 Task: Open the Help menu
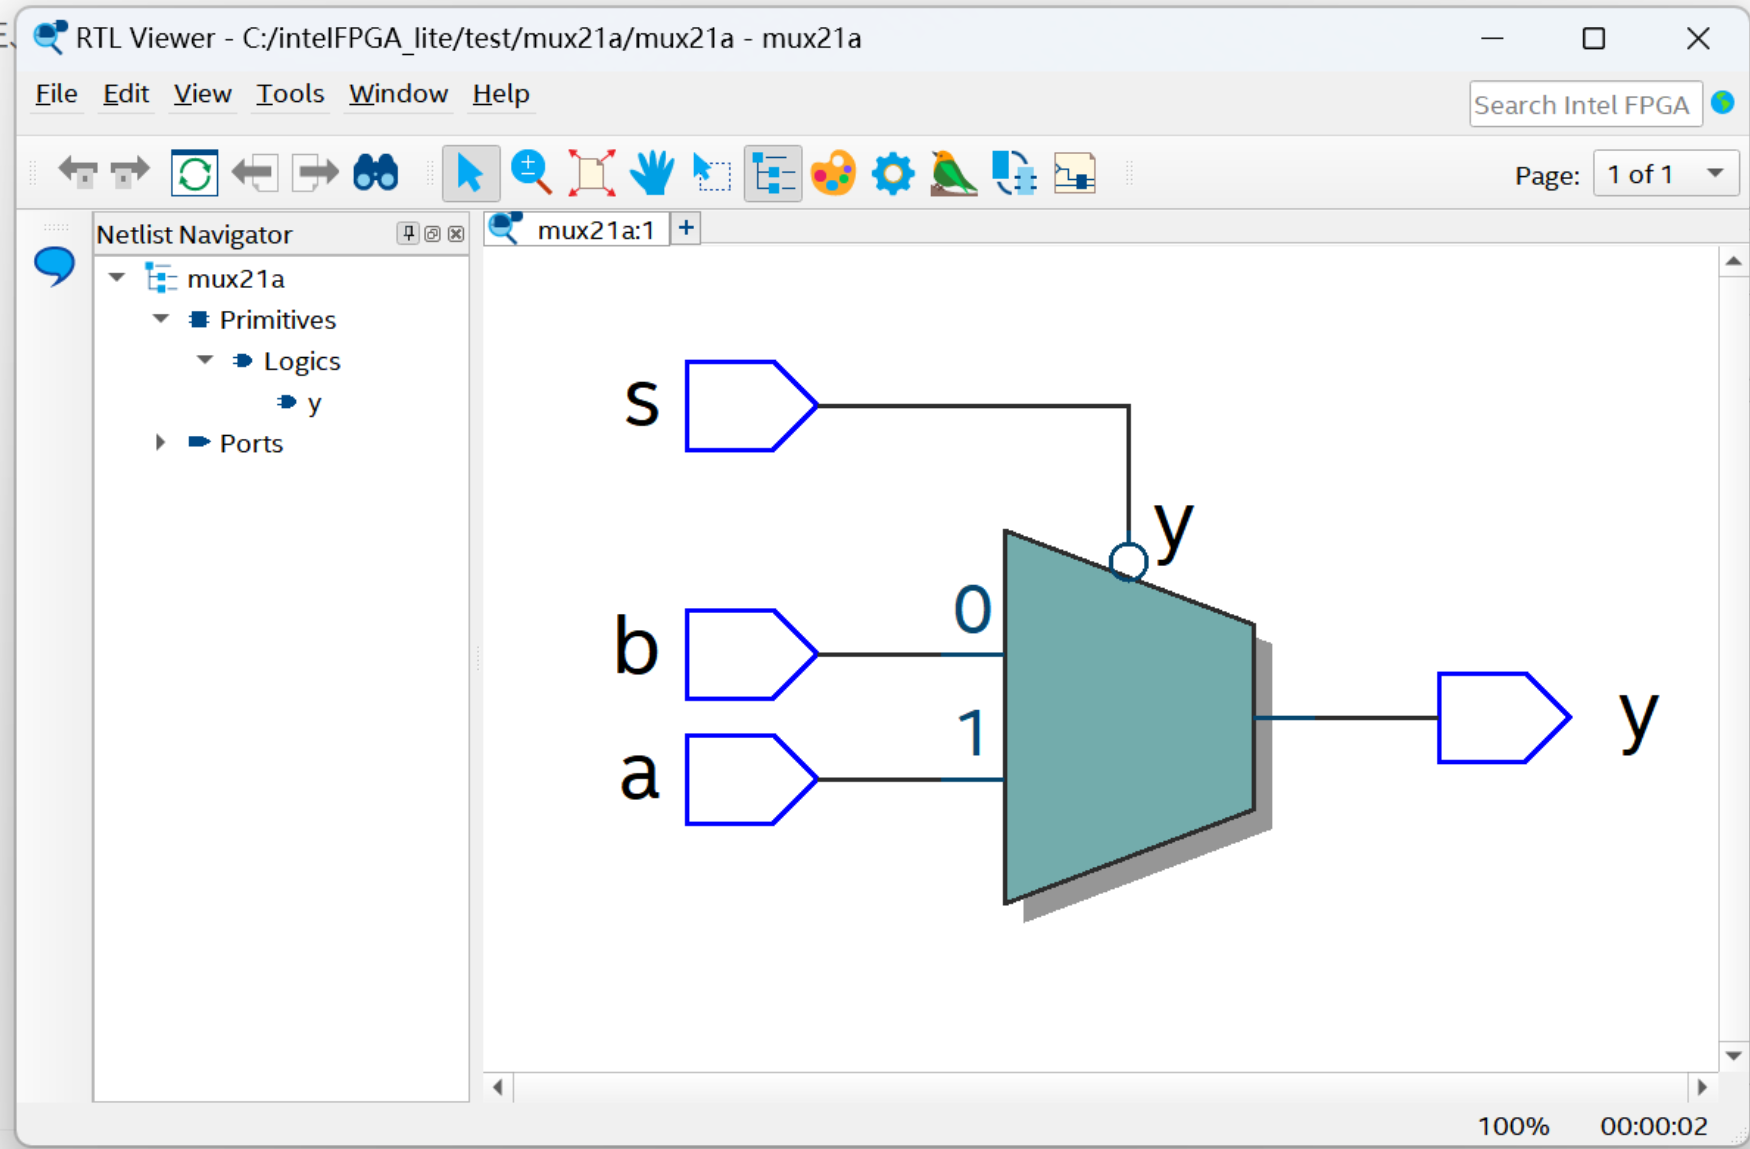(x=501, y=94)
